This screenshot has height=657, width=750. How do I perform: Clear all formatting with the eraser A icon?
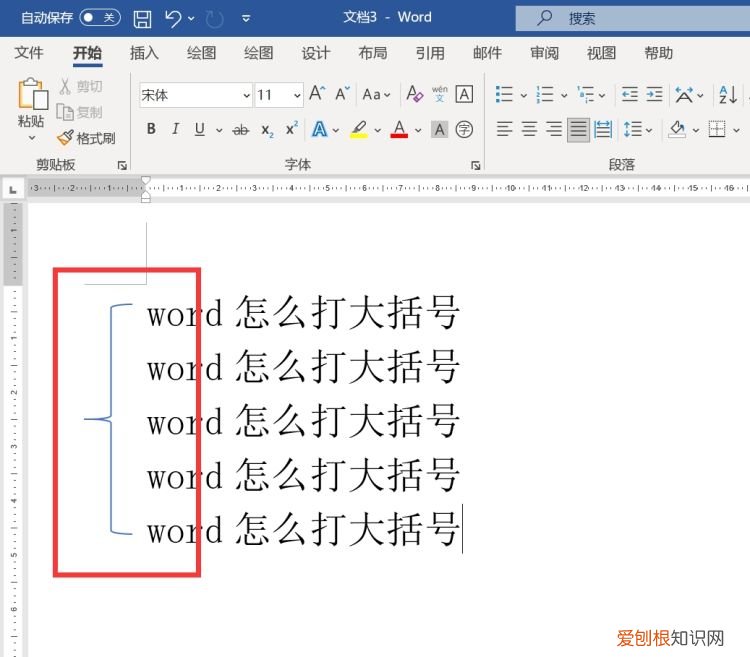point(414,93)
